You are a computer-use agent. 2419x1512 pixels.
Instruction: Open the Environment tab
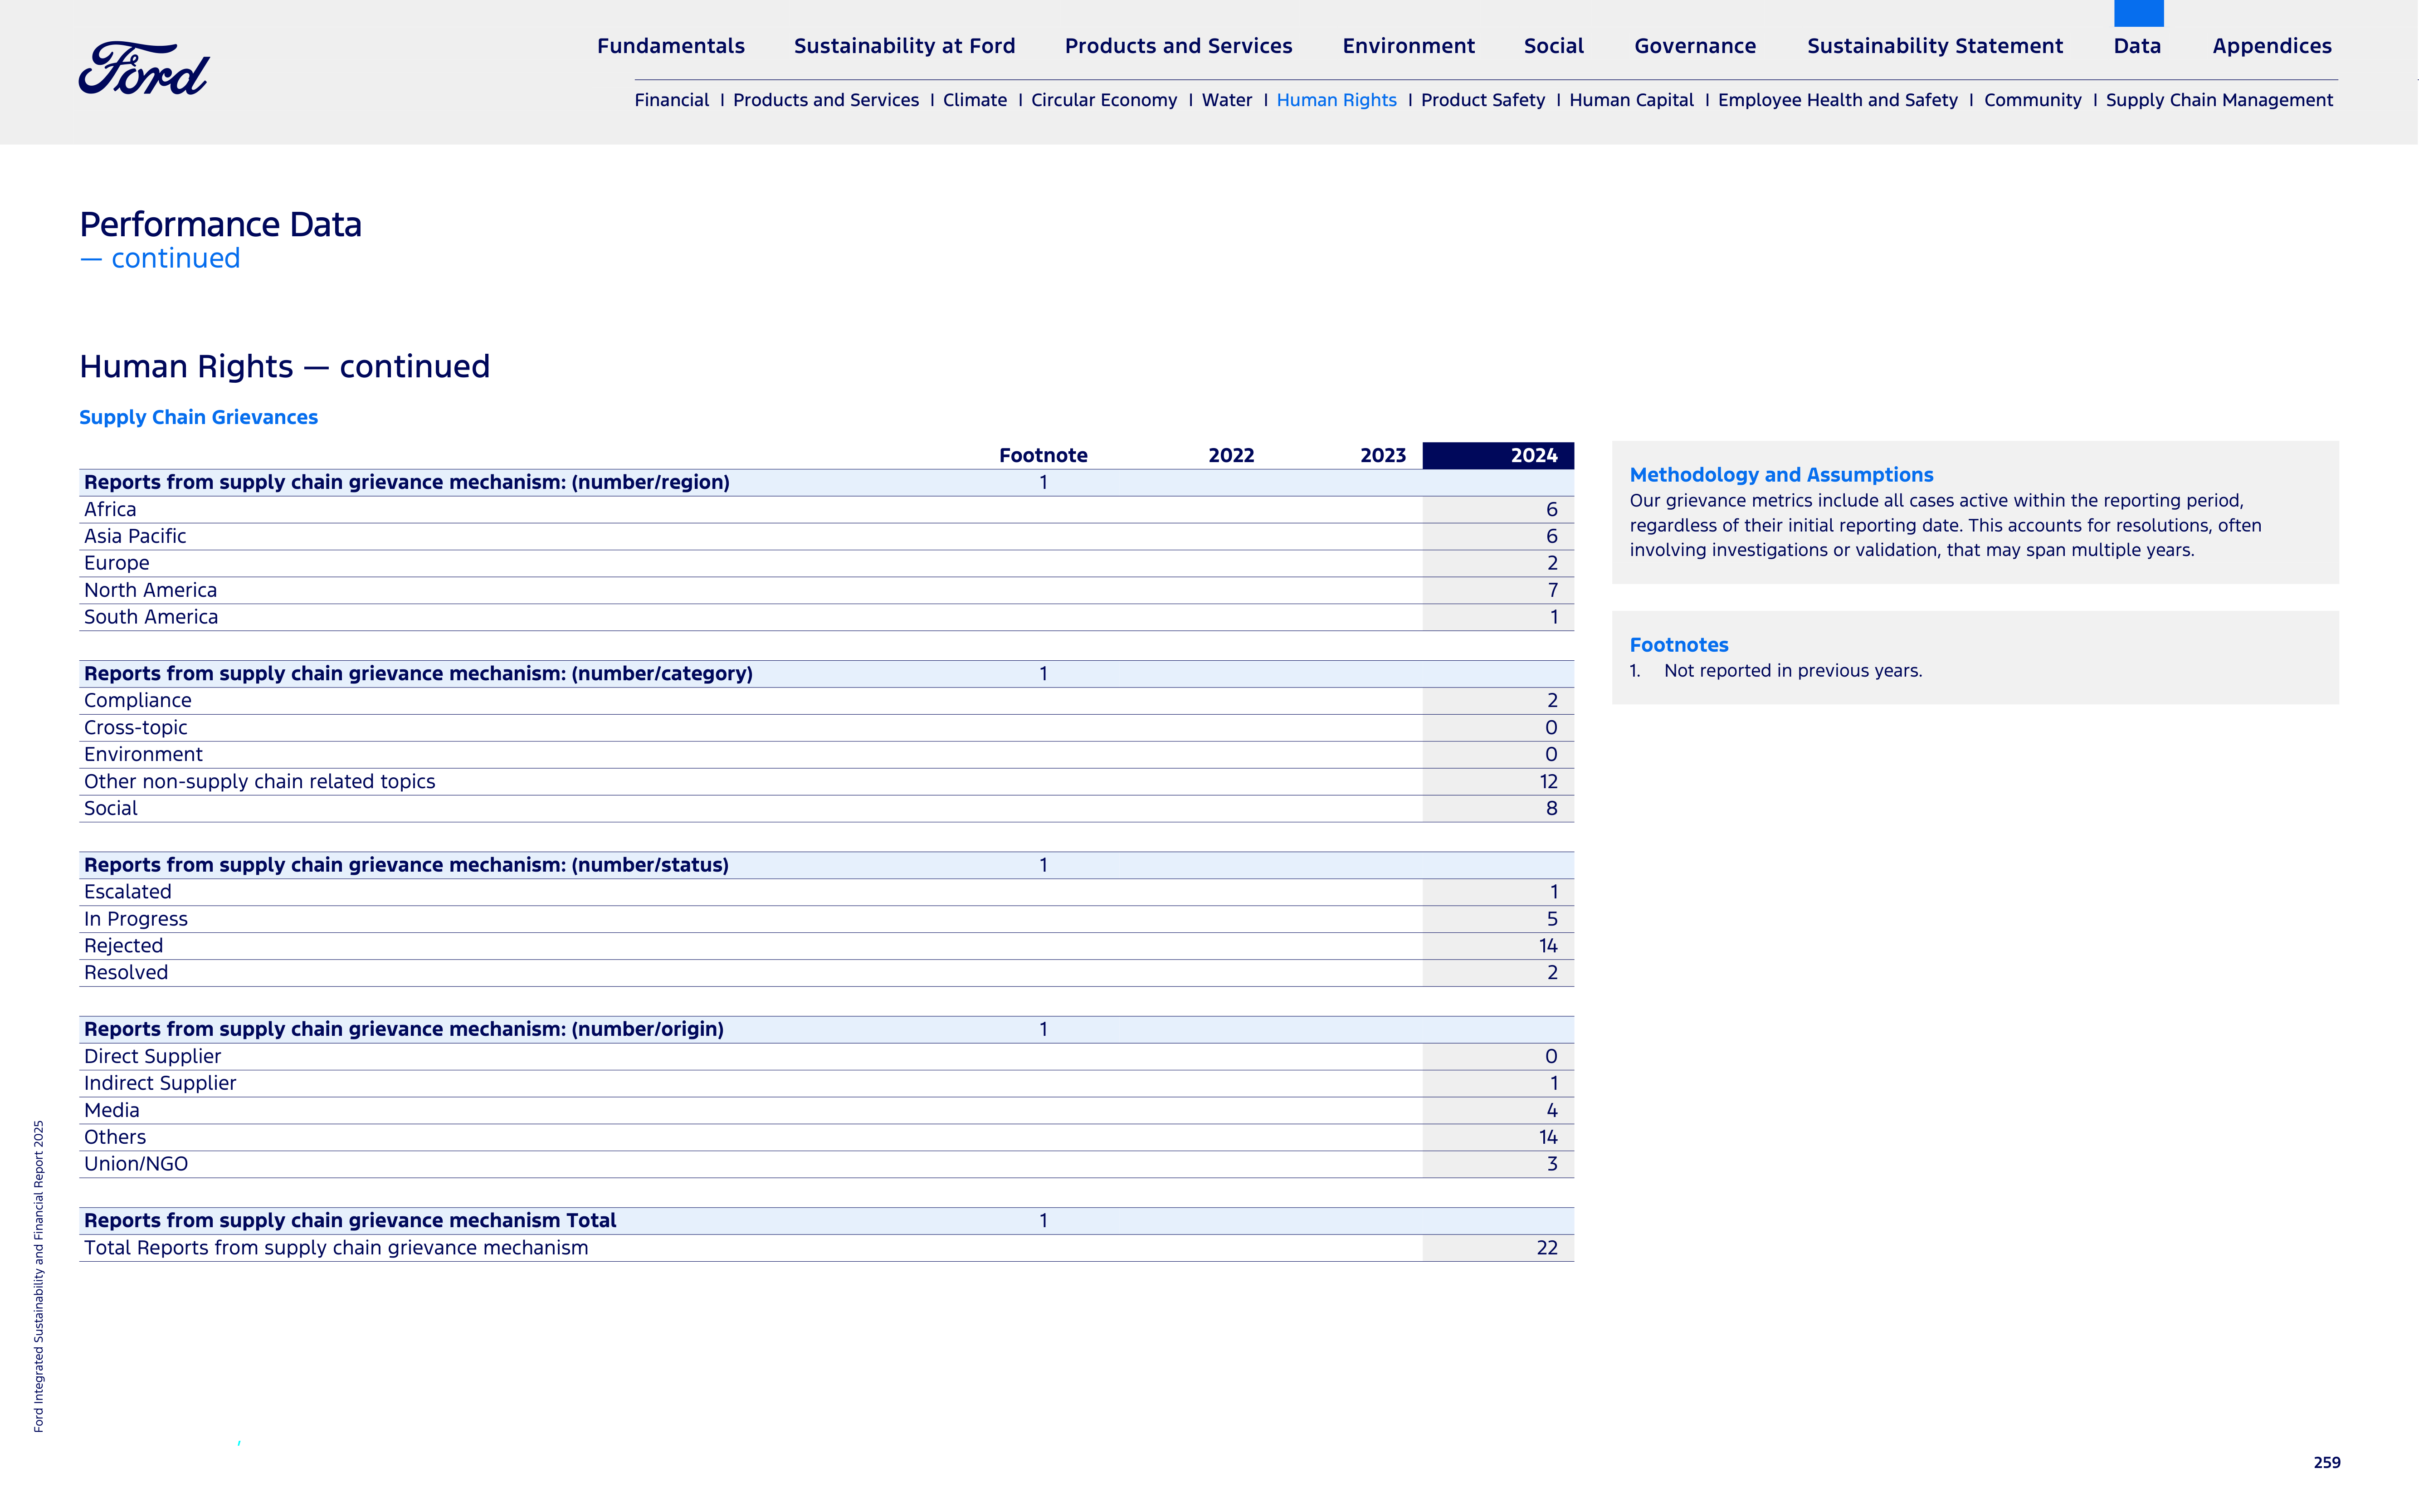click(x=1408, y=46)
